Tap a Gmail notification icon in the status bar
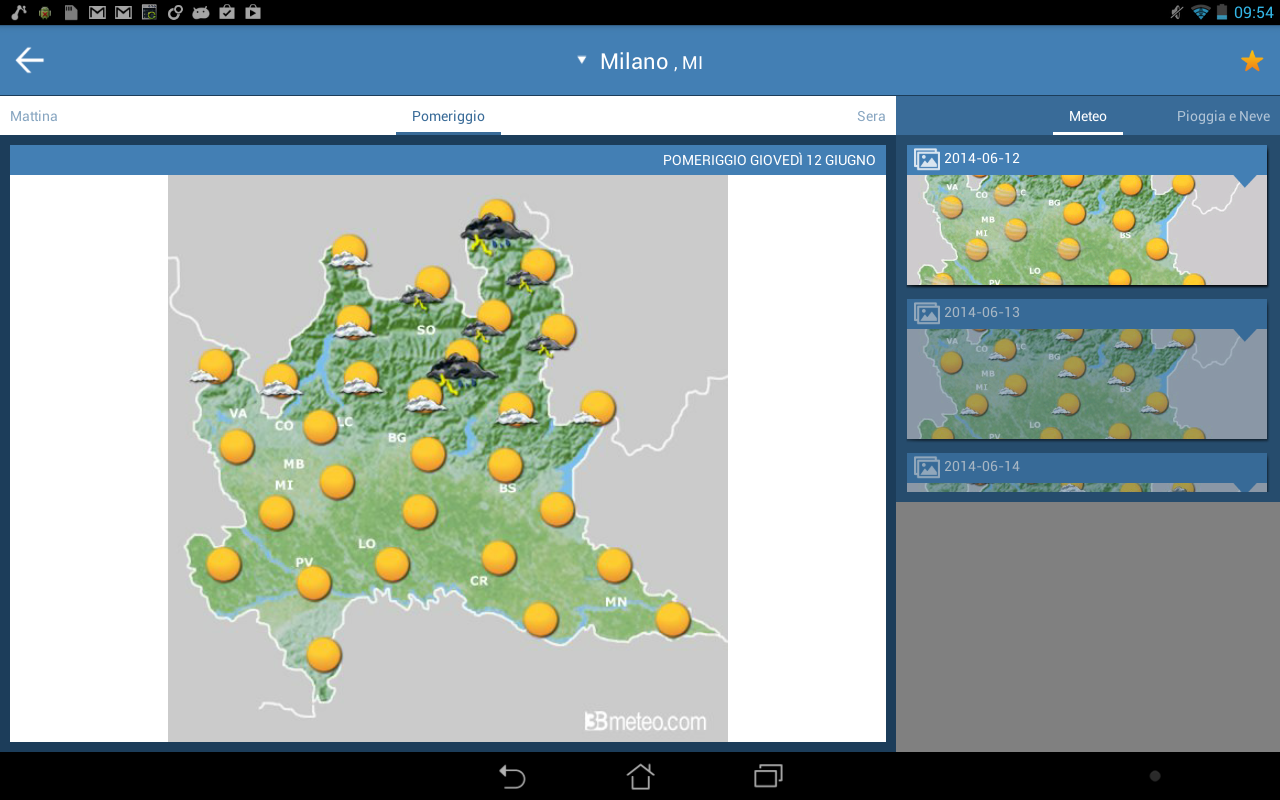This screenshot has height=800, width=1280. point(96,12)
